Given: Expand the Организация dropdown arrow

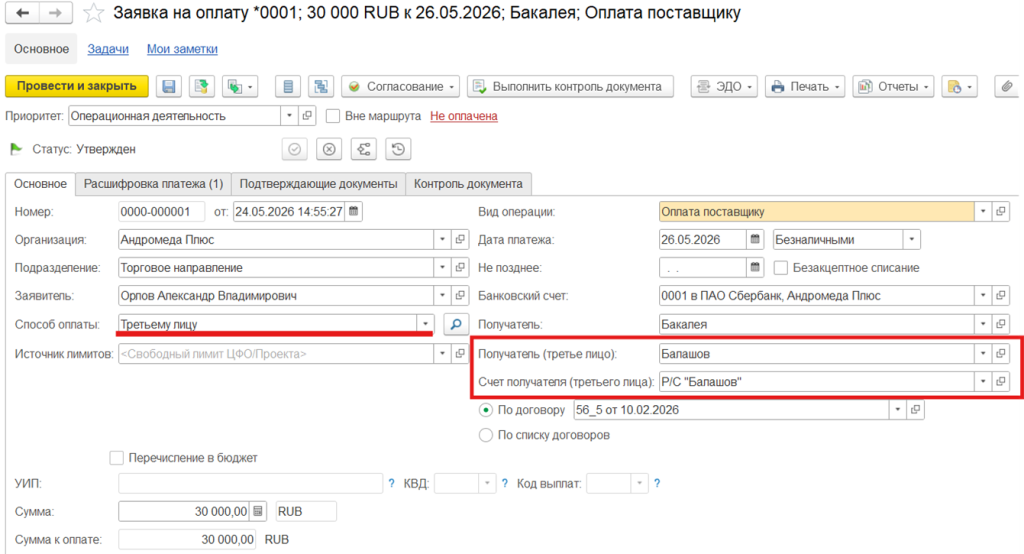Looking at the screenshot, I should click(442, 239).
